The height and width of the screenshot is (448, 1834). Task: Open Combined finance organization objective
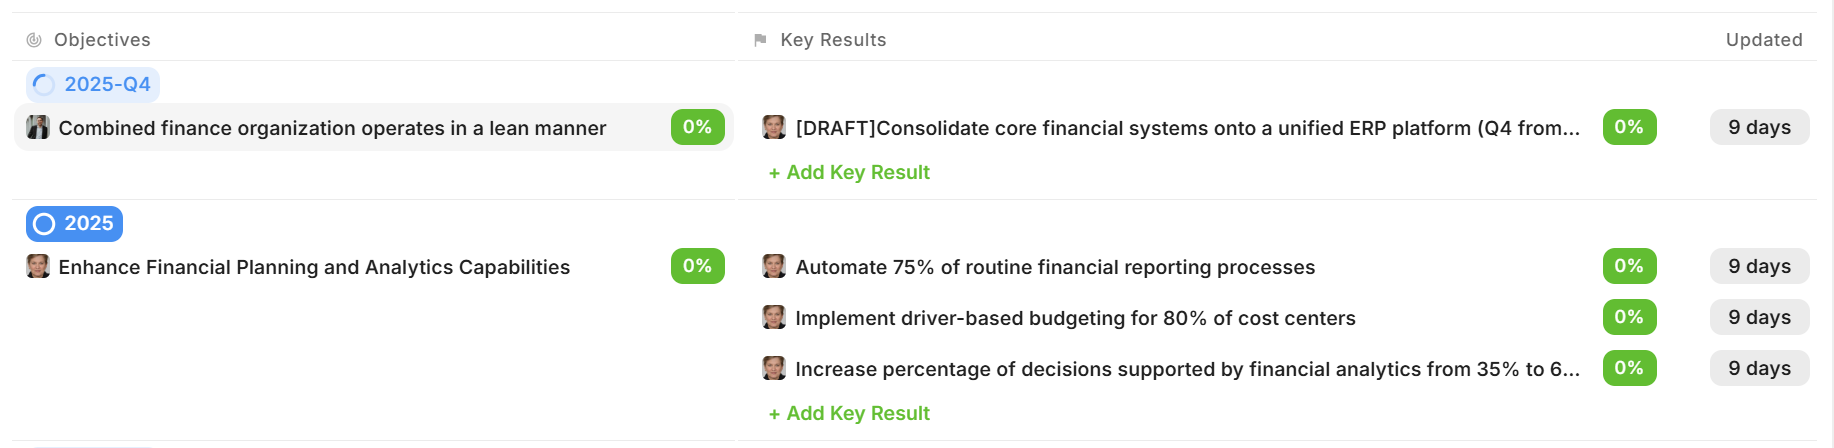pyautogui.click(x=332, y=128)
